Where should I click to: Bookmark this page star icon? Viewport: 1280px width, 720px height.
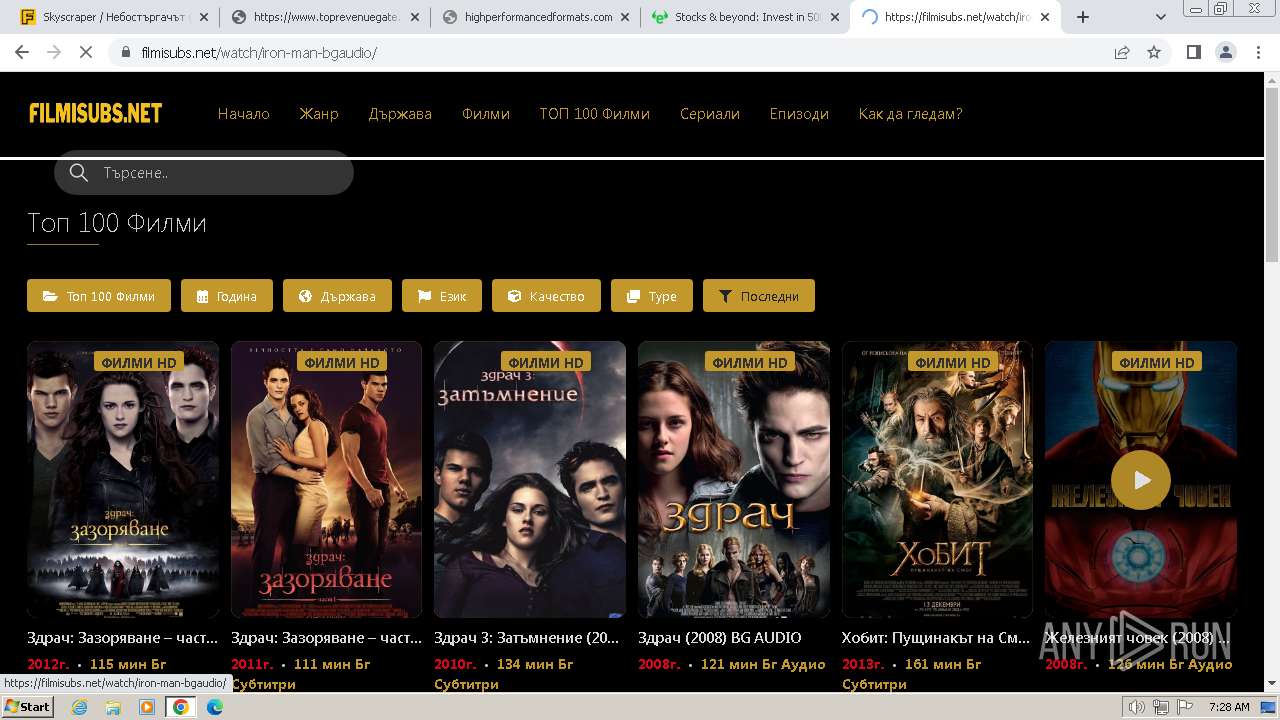1154,52
